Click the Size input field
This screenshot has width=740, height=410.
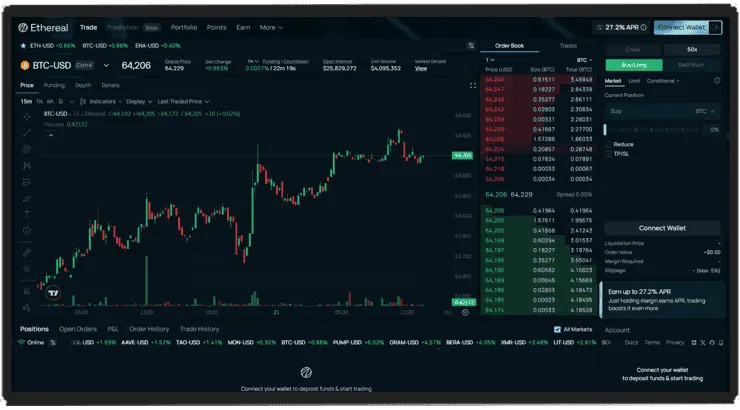tap(662, 111)
